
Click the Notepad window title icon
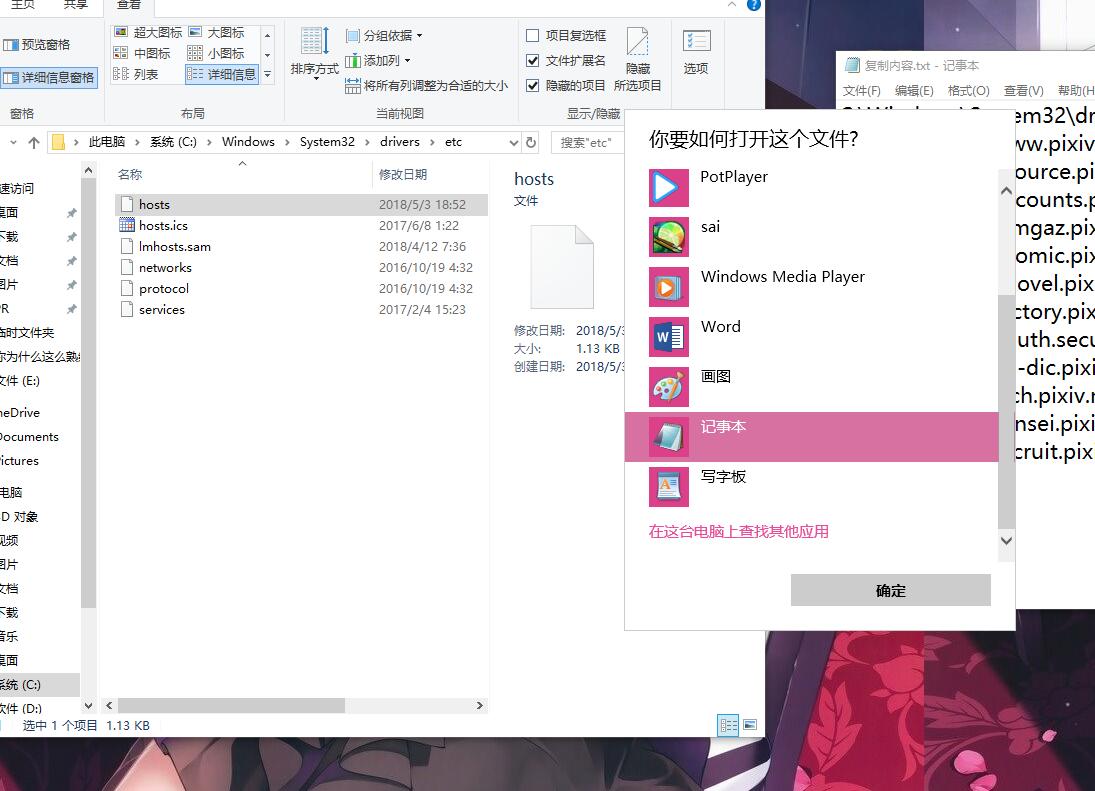(x=852, y=66)
